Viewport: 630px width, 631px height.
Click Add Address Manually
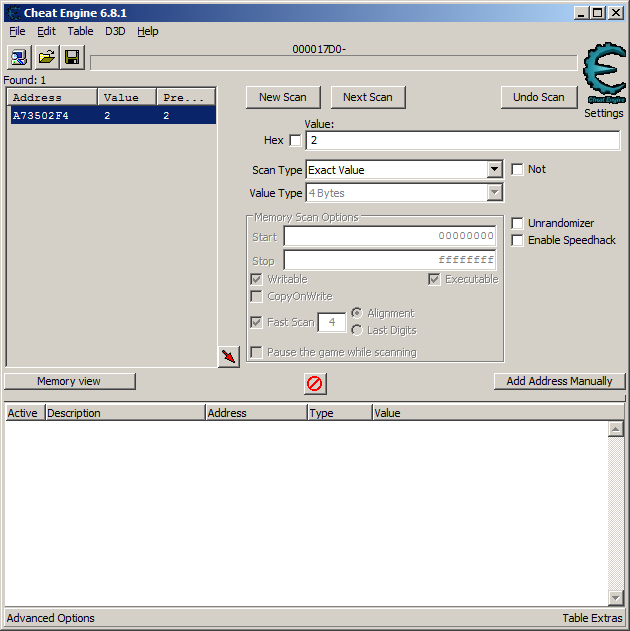(x=560, y=381)
